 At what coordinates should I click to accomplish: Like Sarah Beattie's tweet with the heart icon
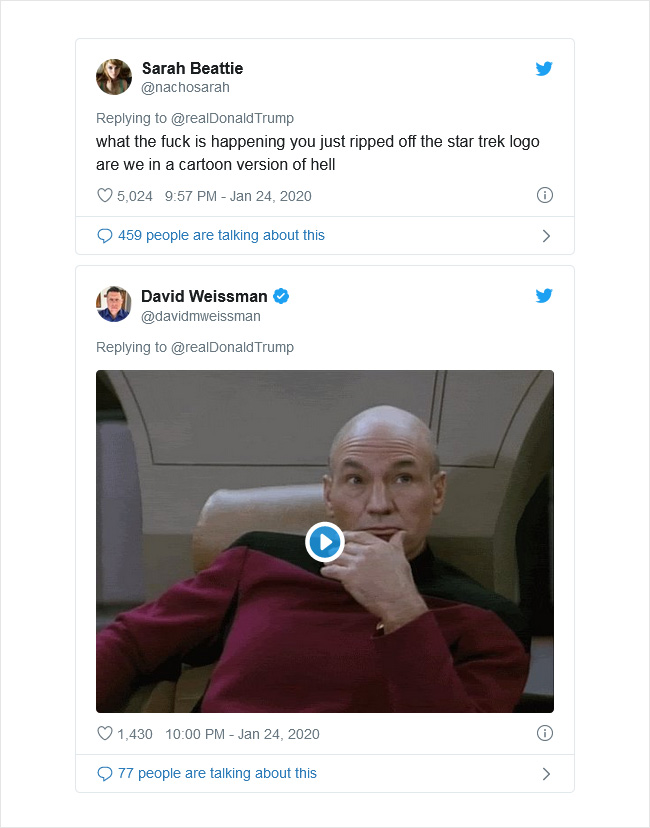tap(105, 195)
